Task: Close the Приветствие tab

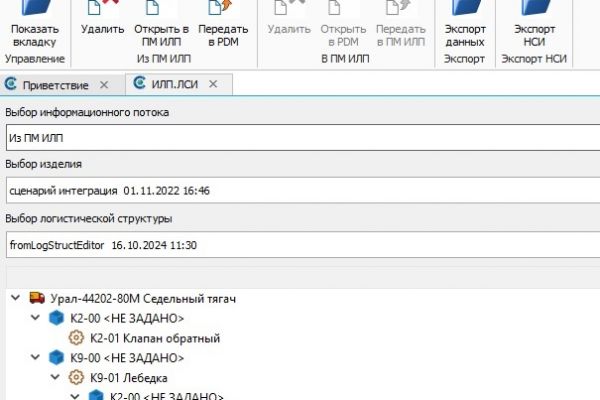Action: (x=104, y=85)
